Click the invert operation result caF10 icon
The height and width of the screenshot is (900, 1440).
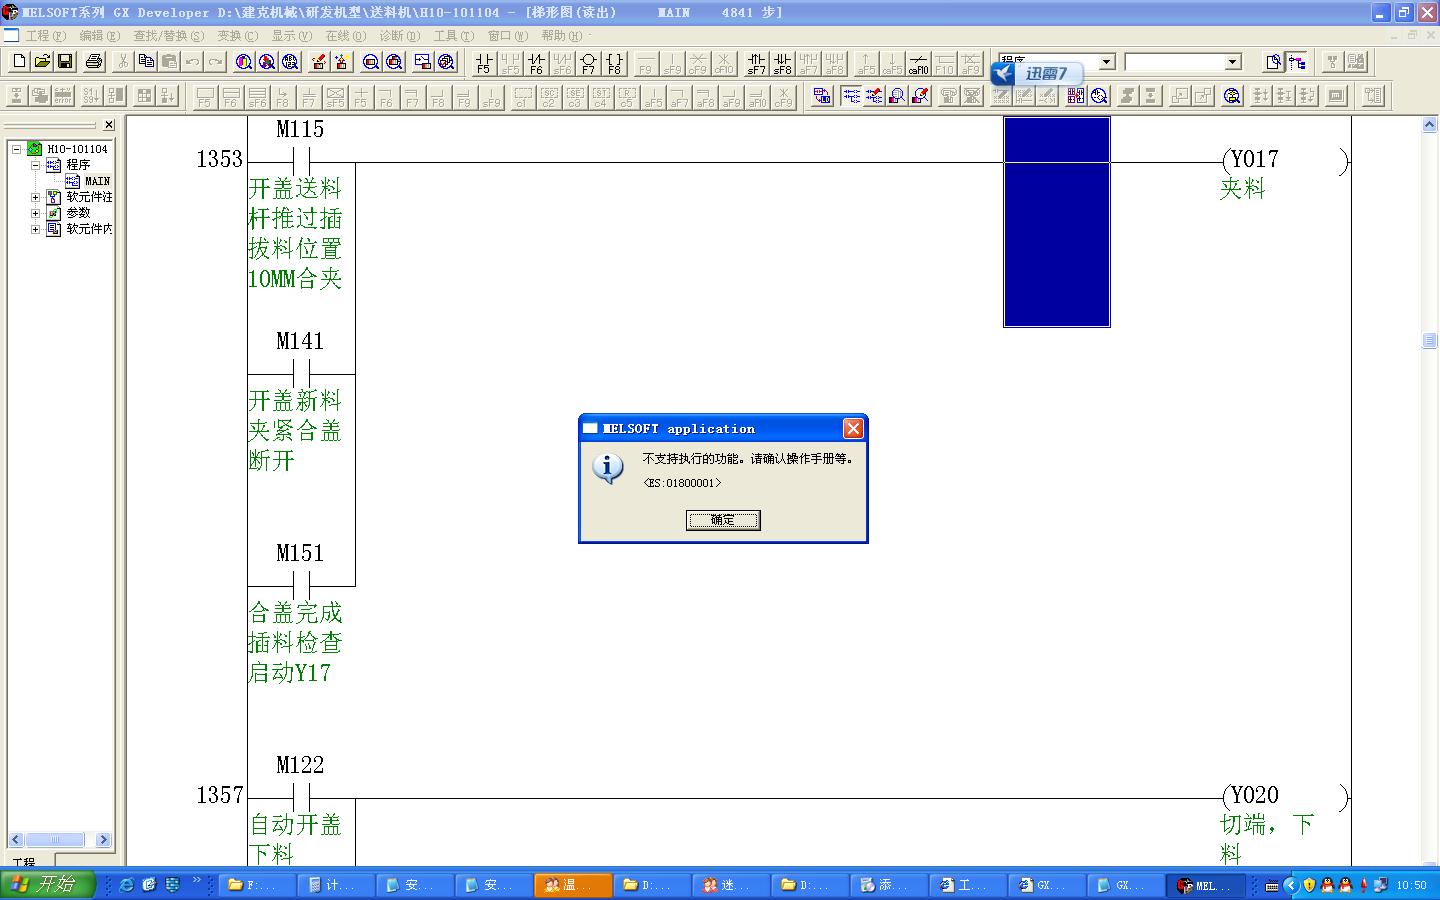coord(918,63)
